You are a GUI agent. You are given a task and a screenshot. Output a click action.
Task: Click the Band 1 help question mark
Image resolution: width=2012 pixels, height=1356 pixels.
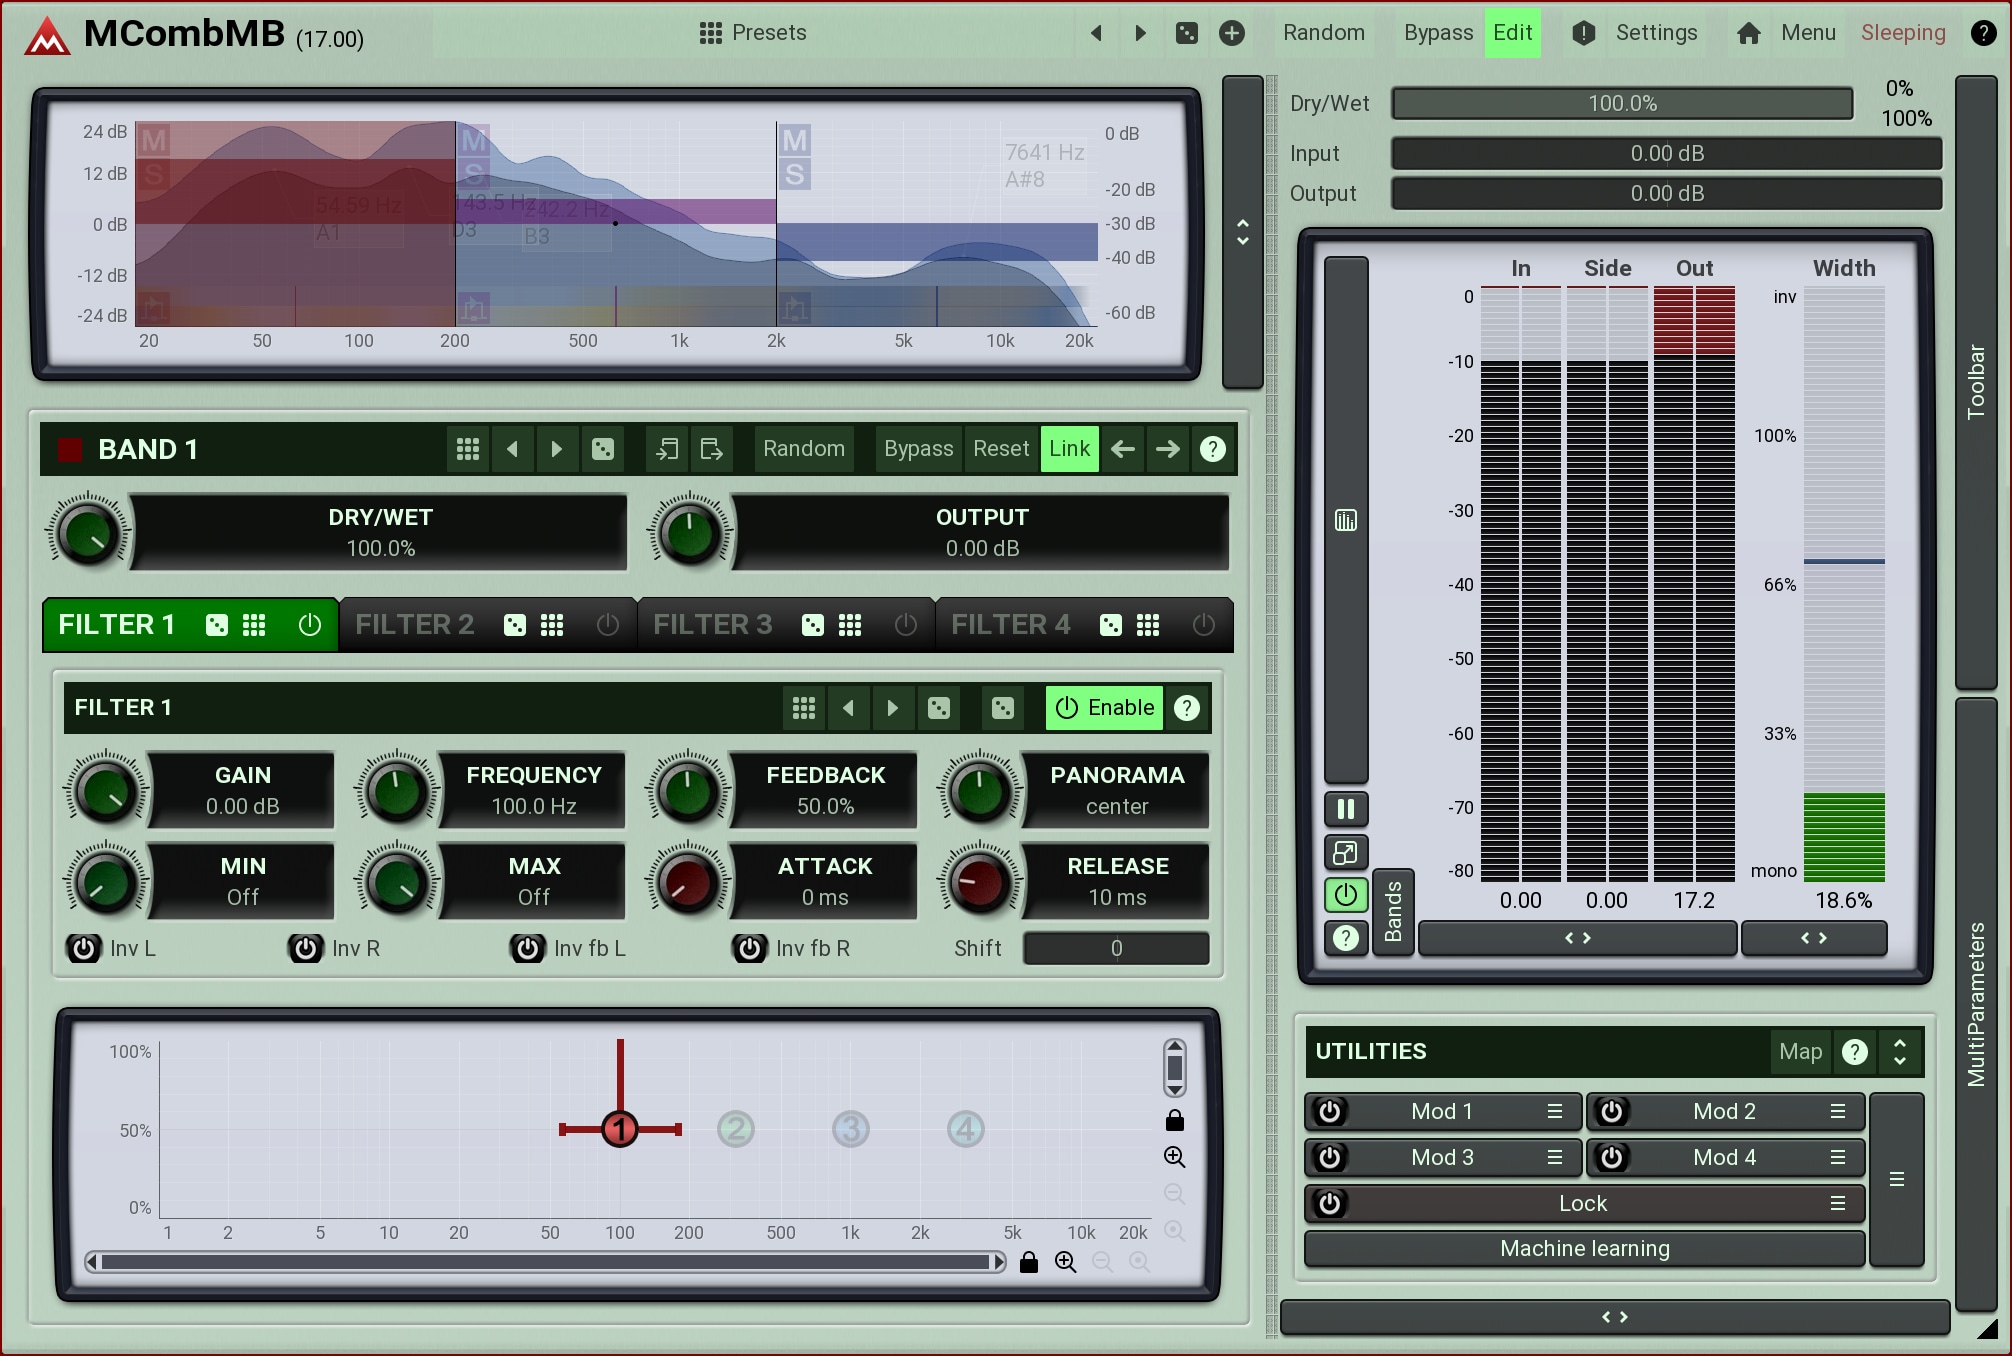click(x=1212, y=449)
